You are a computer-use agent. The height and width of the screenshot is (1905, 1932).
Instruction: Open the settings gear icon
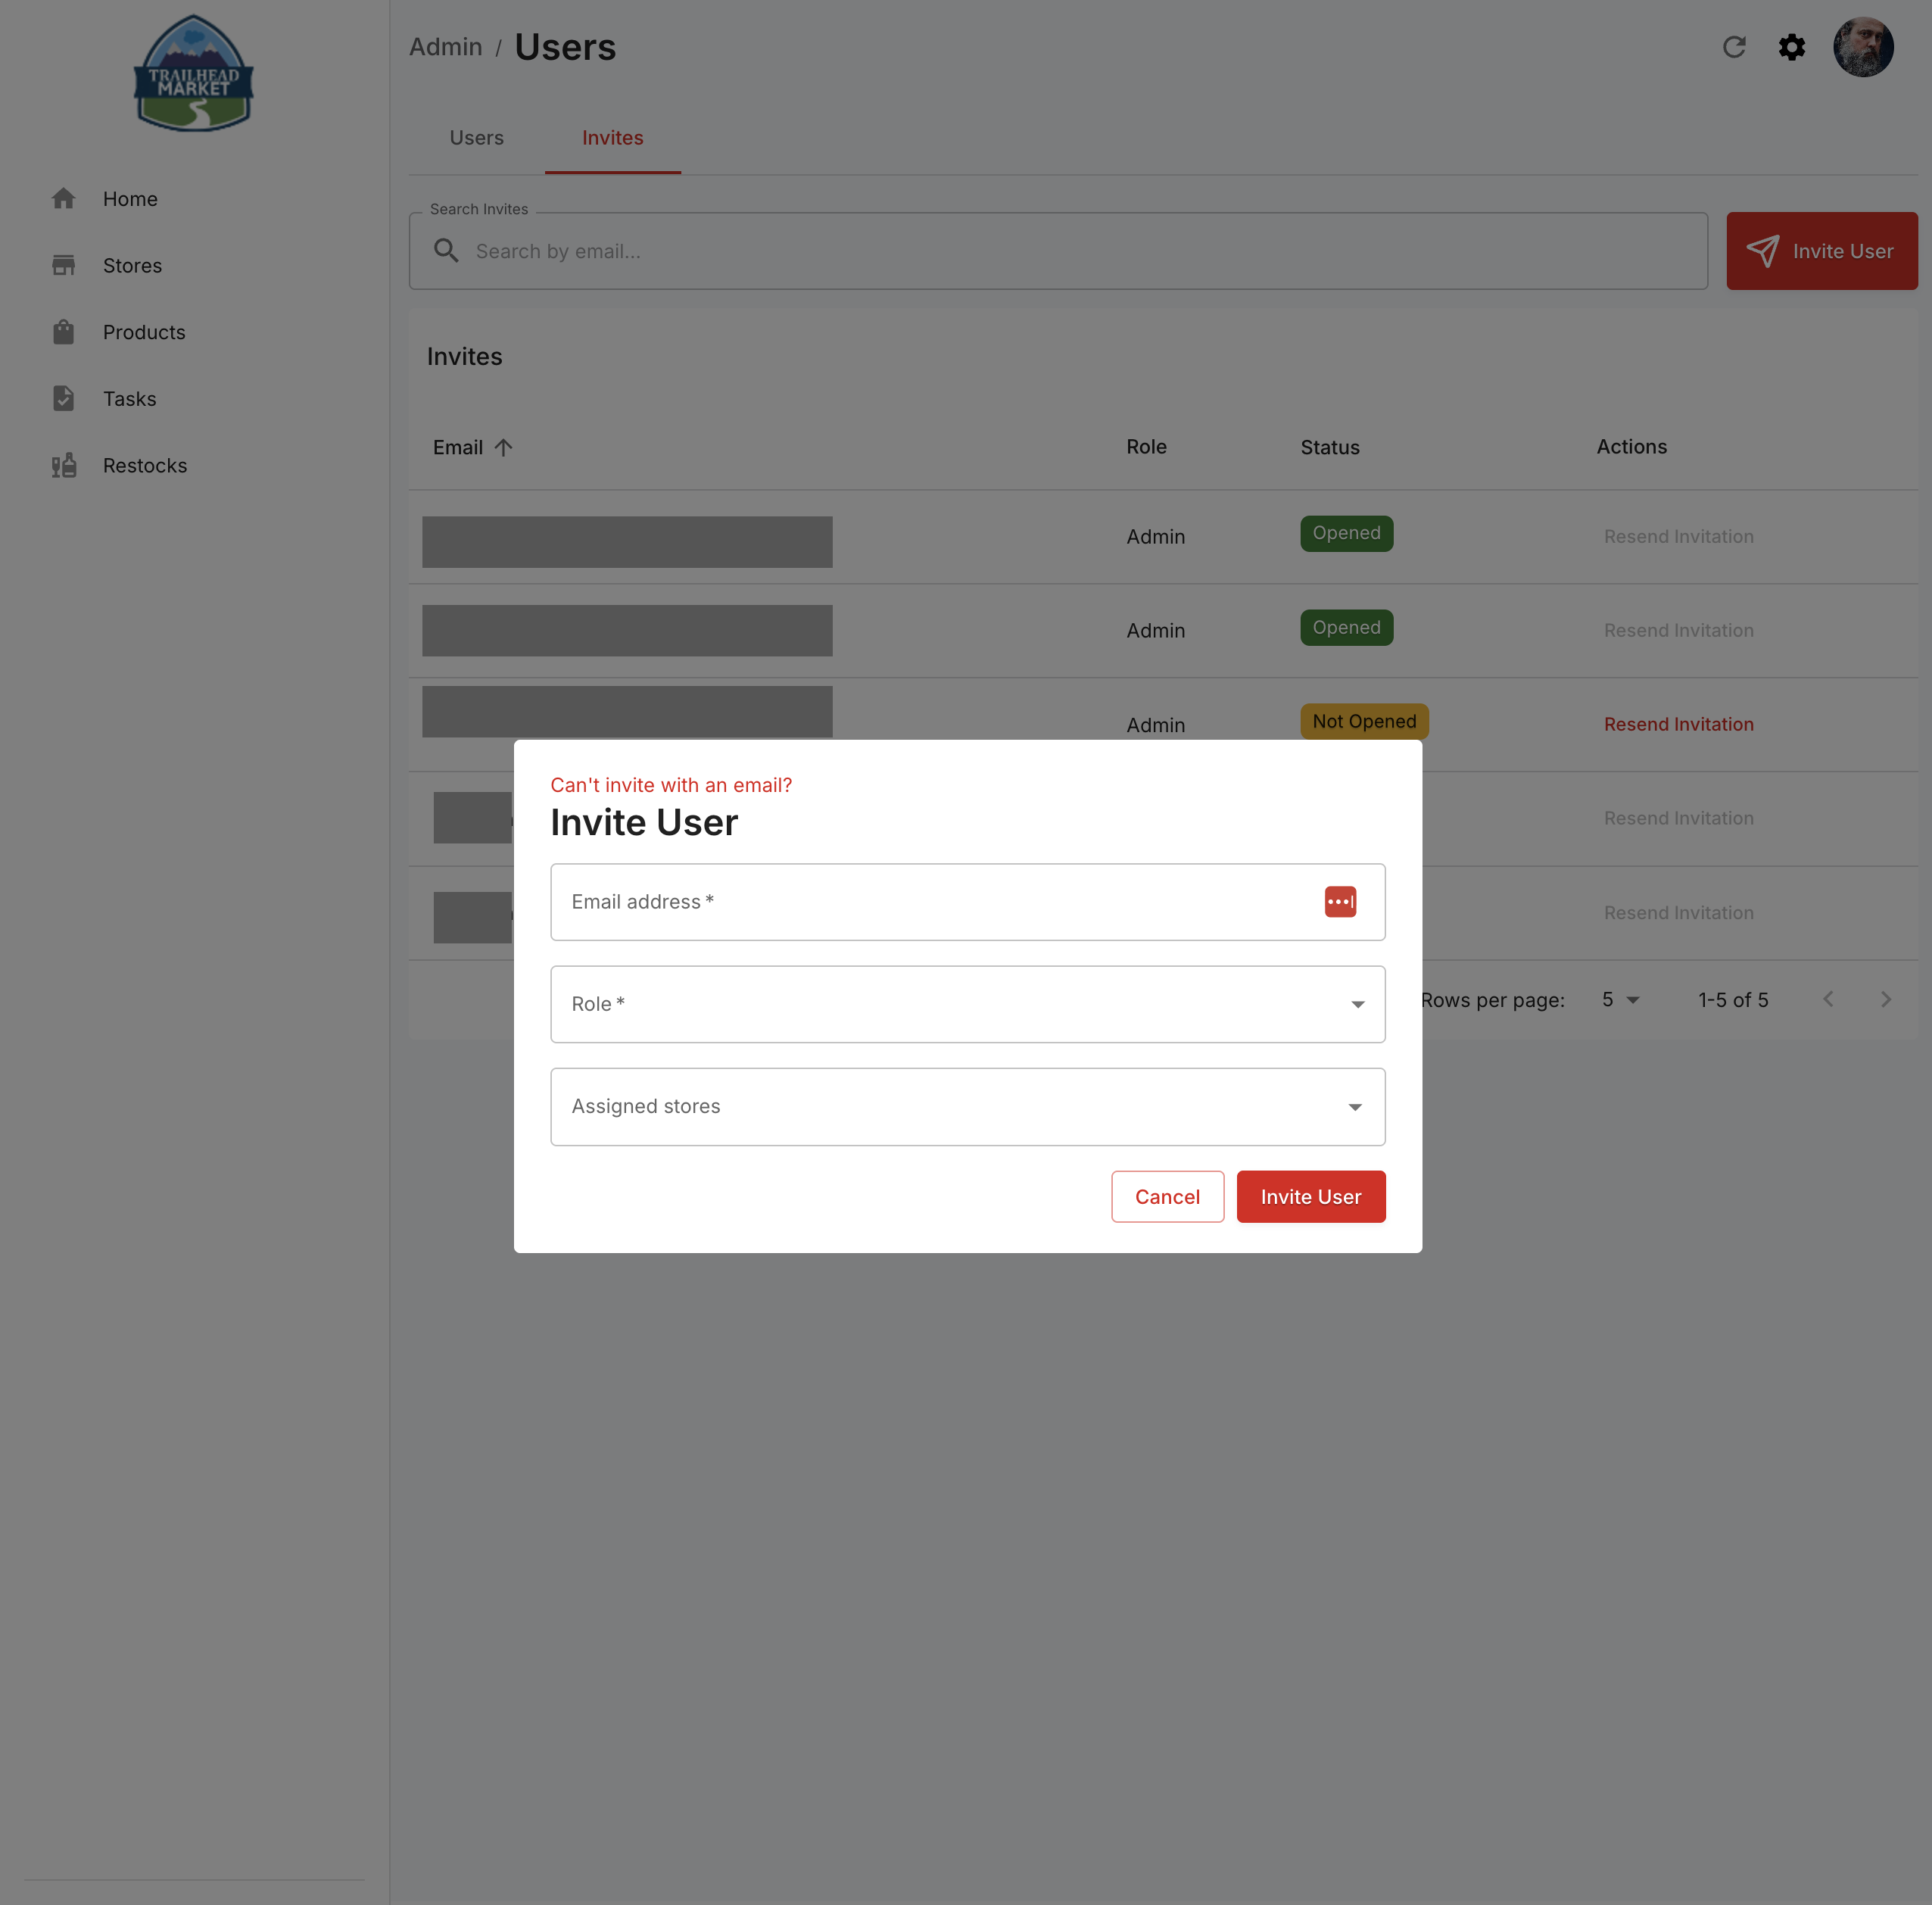pyautogui.click(x=1791, y=47)
